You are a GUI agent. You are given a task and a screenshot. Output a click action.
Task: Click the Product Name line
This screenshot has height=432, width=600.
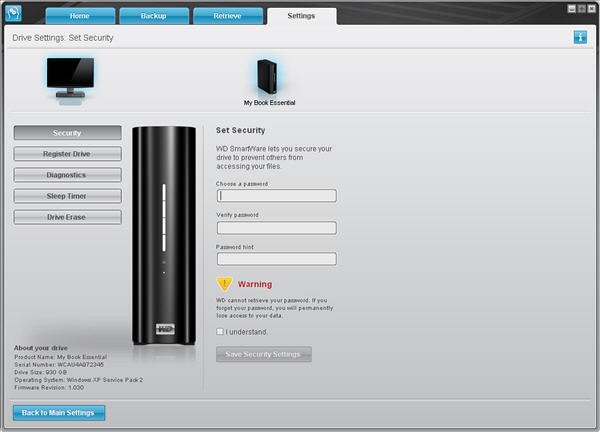click(60, 357)
